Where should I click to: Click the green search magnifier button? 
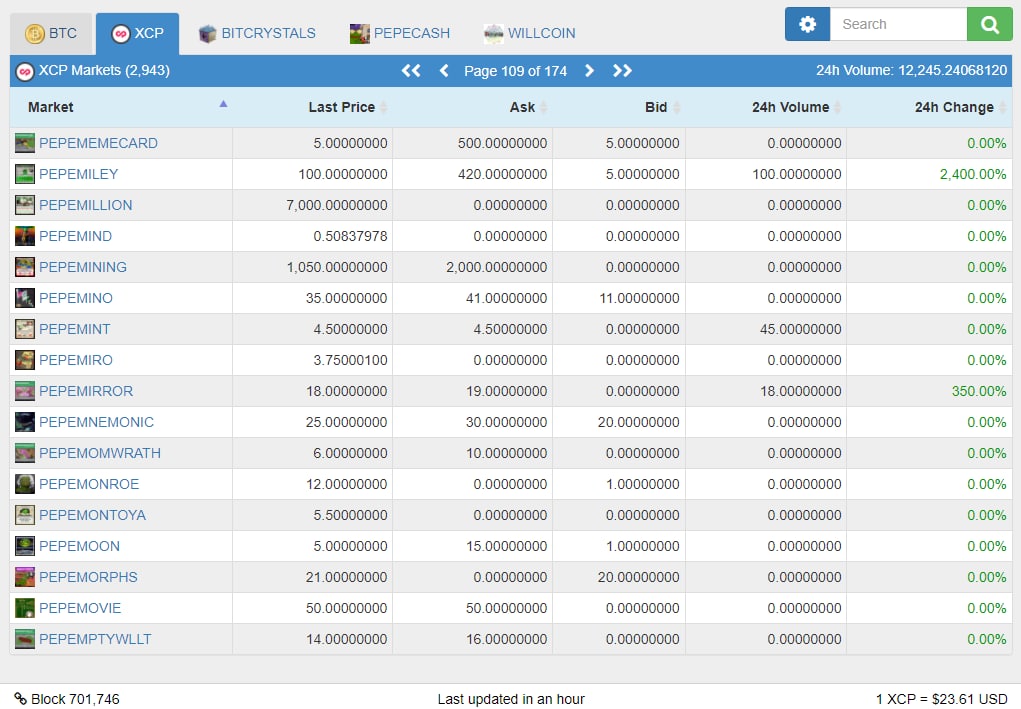[990, 24]
